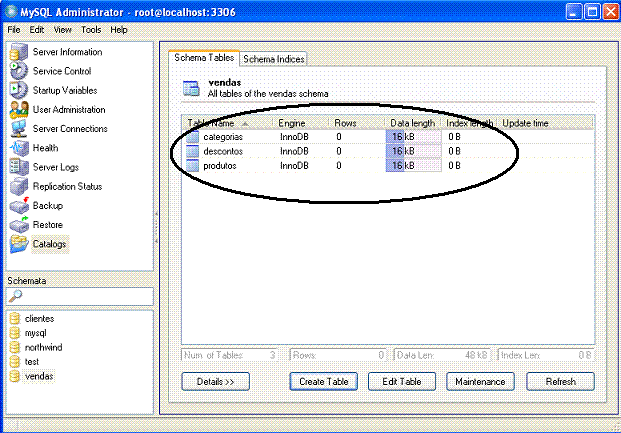
Task: Select the Server Information label
Action: [67, 52]
